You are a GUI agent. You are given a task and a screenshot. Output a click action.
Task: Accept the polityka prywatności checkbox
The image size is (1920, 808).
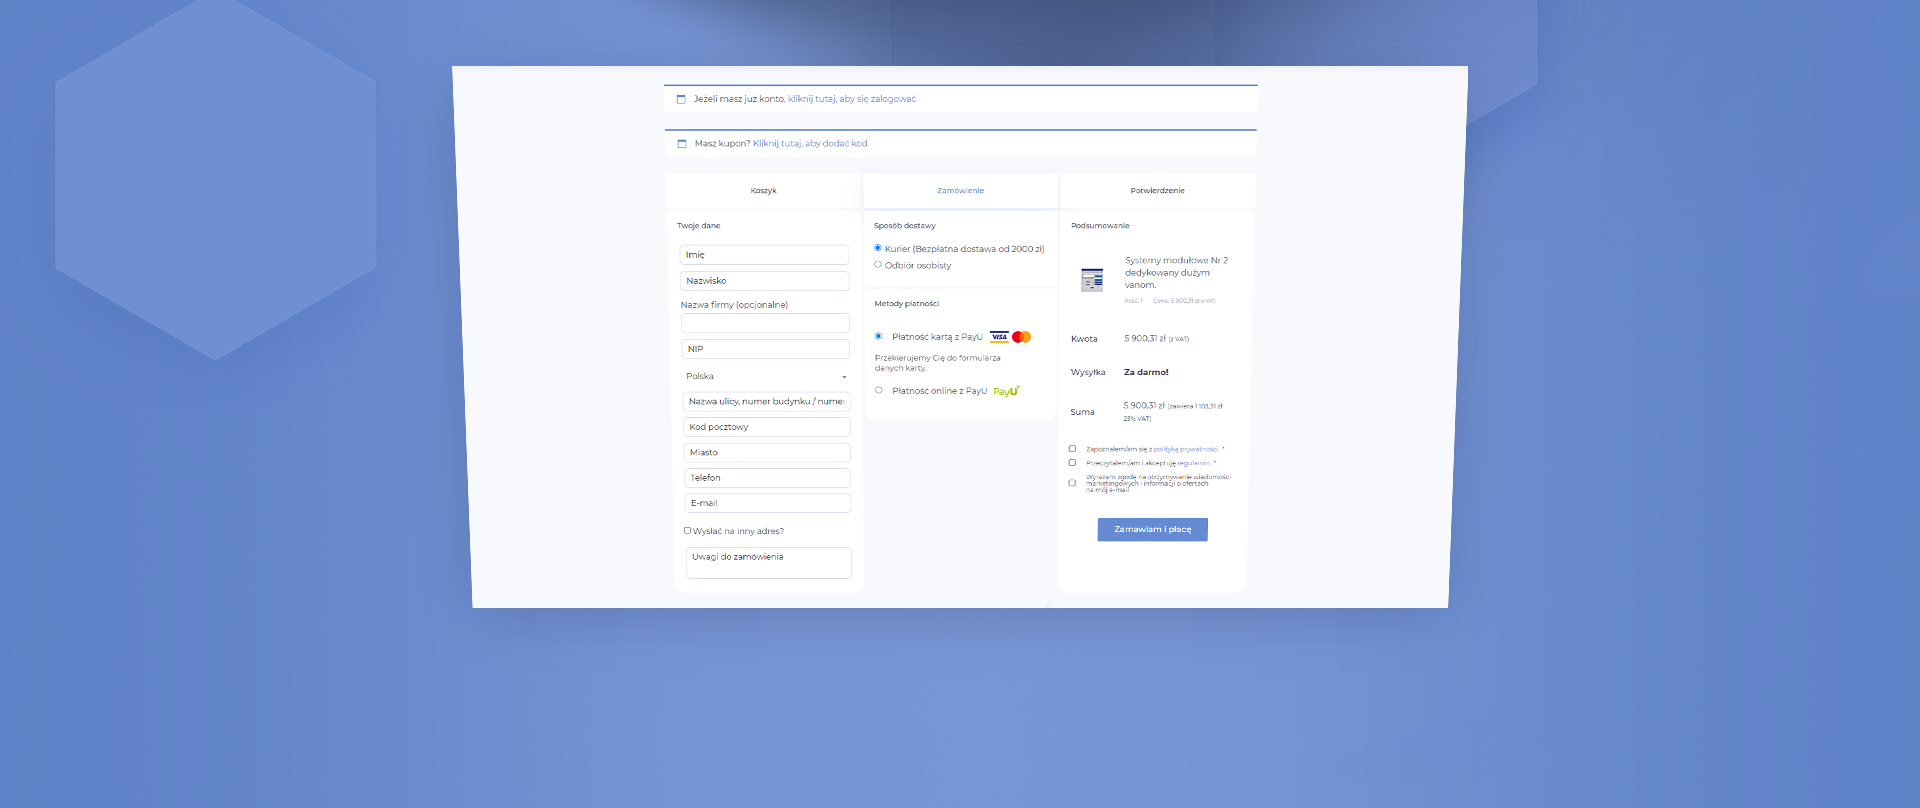coord(1072,449)
